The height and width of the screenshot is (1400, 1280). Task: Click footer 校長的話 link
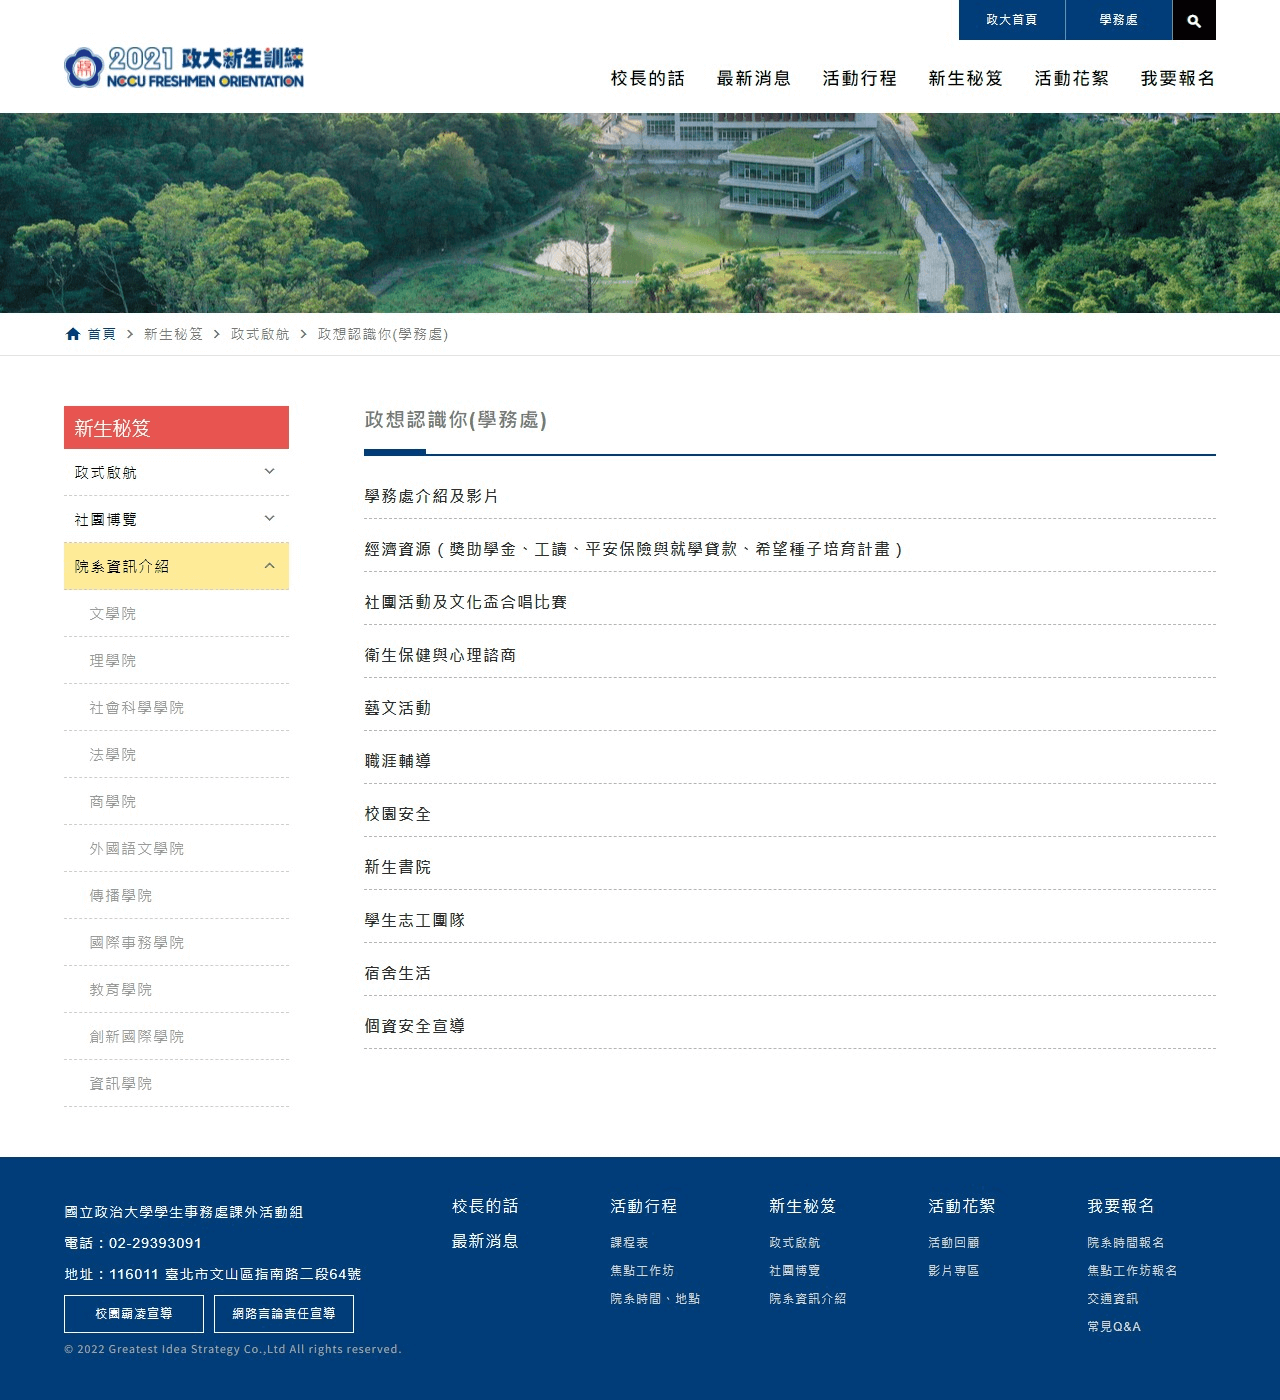(x=485, y=1206)
